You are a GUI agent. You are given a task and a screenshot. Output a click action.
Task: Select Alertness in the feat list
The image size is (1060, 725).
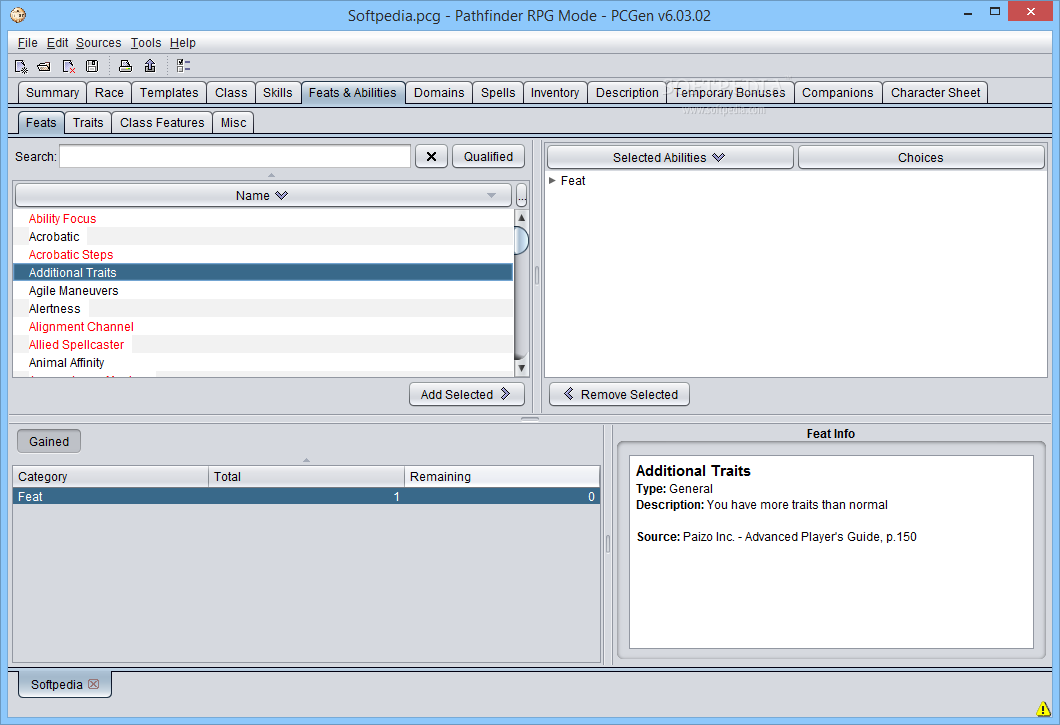(x=262, y=308)
